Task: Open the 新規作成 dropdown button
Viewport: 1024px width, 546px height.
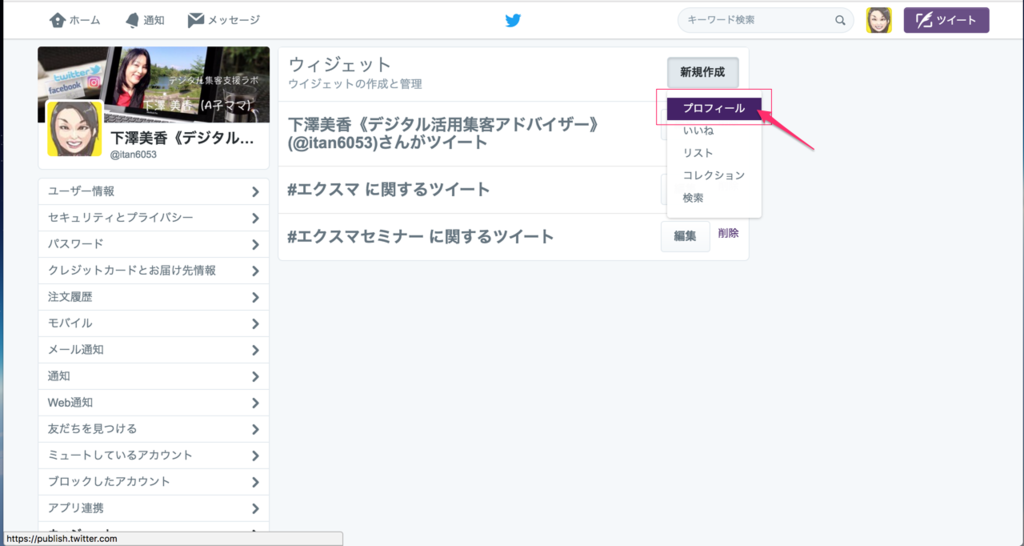Action: click(x=703, y=72)
